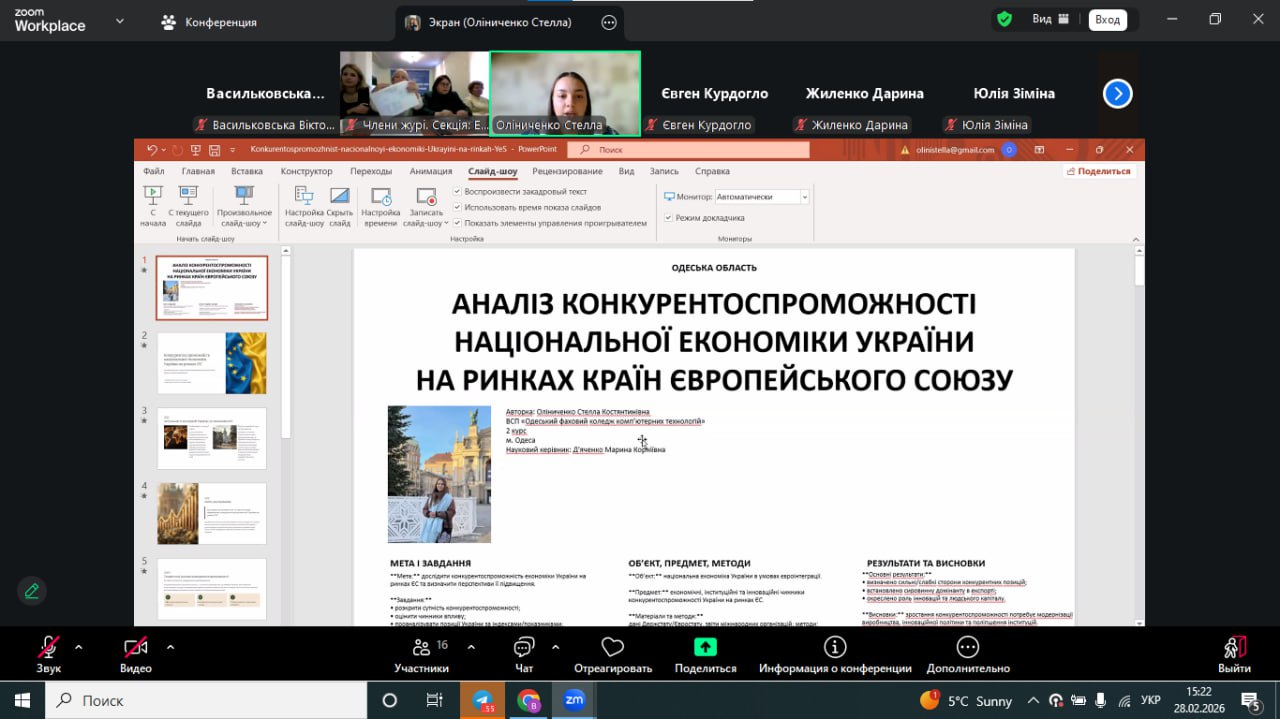Start camera using the Видео icon
The height and width of the screenshot is (719, 1280).
click(x=135, y=648)
